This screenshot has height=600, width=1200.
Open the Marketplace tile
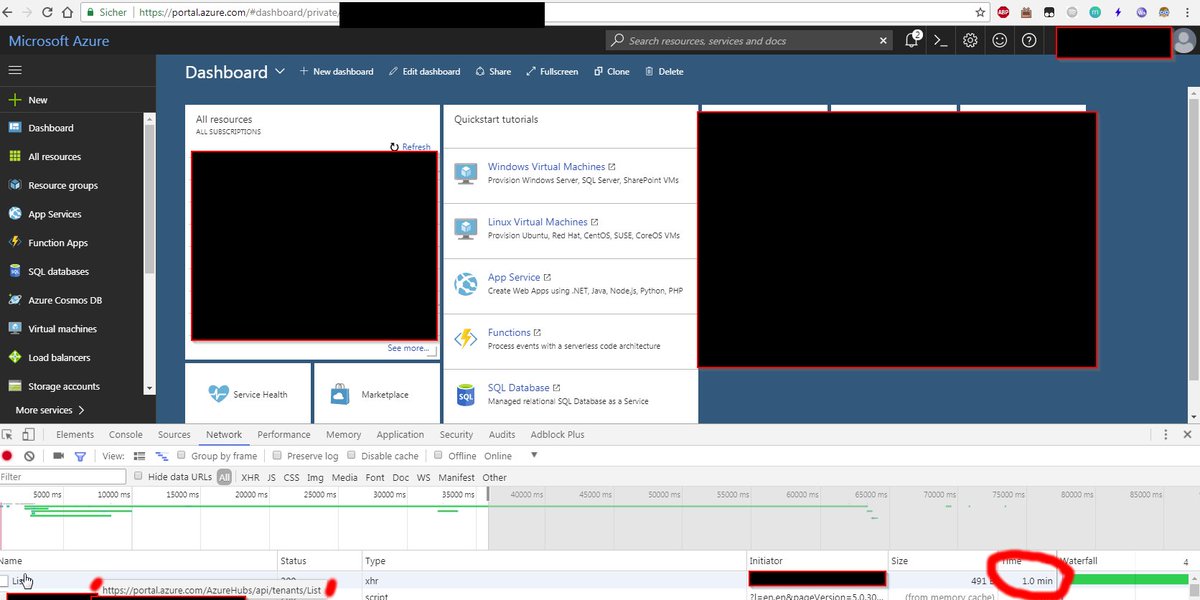(376, 394)
